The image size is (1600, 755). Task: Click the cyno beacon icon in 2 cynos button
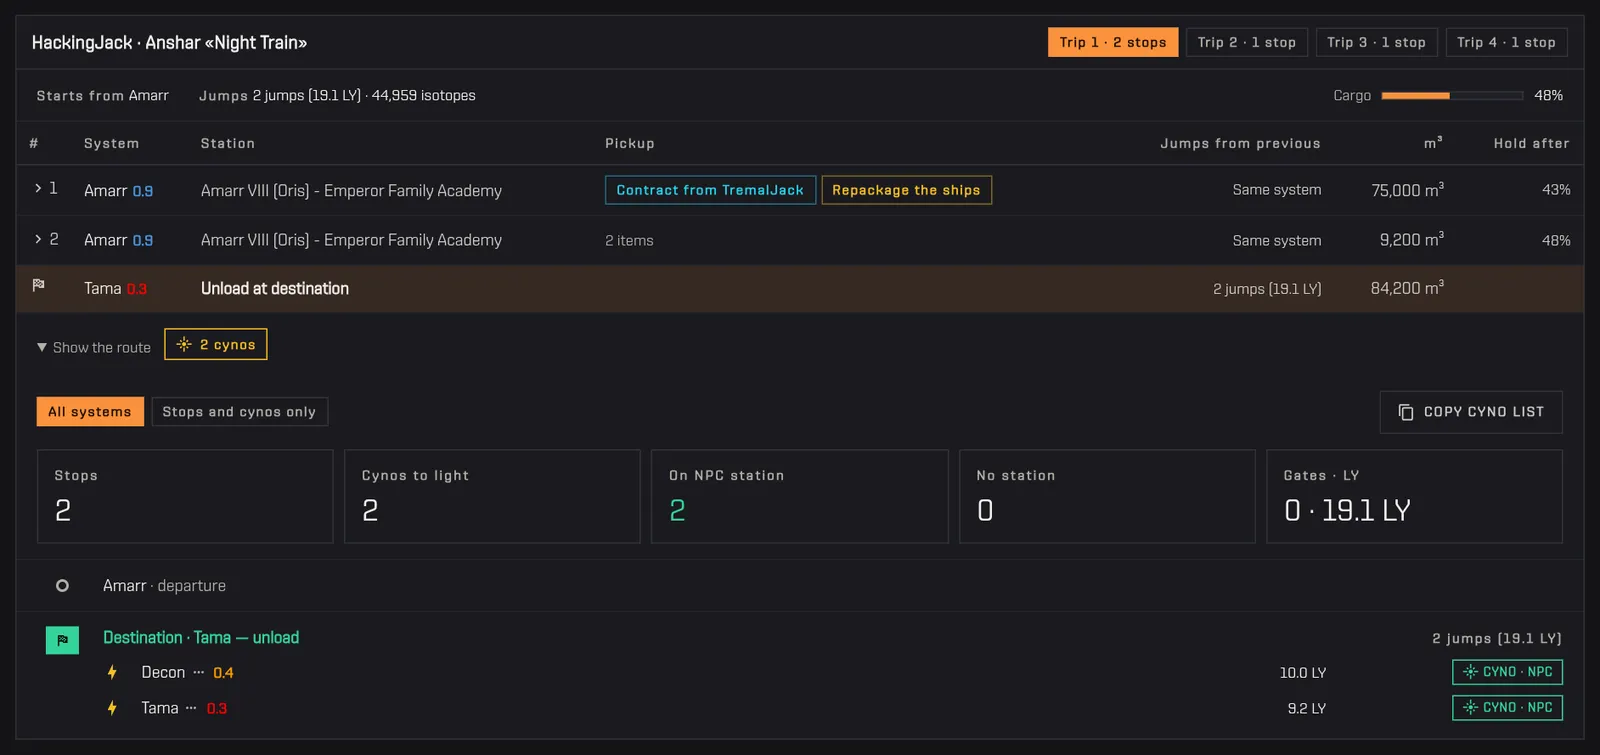(184, 344)
